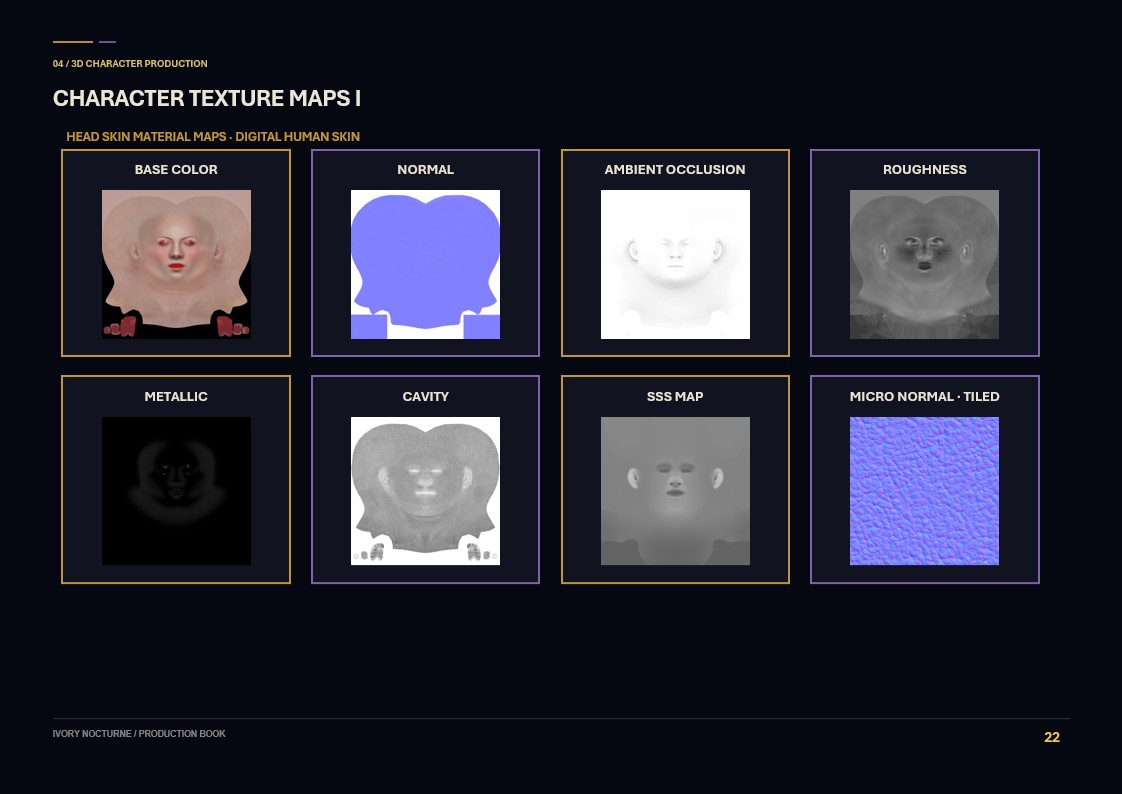Click the Base Color face texture thumbnail
Image resolution: width=1122 pixels, height=794 pixels.
pyautogui.click(x=176, y=264)
